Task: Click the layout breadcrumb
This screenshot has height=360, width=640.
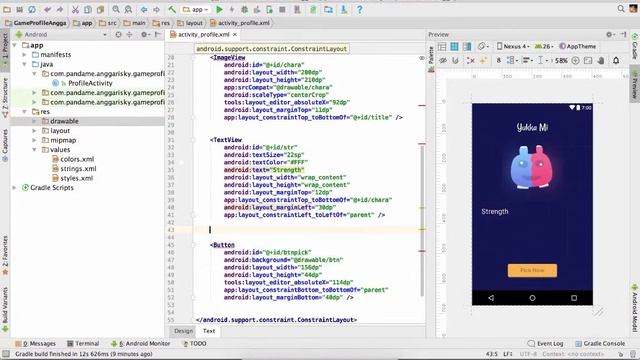Action: [190, 23]
